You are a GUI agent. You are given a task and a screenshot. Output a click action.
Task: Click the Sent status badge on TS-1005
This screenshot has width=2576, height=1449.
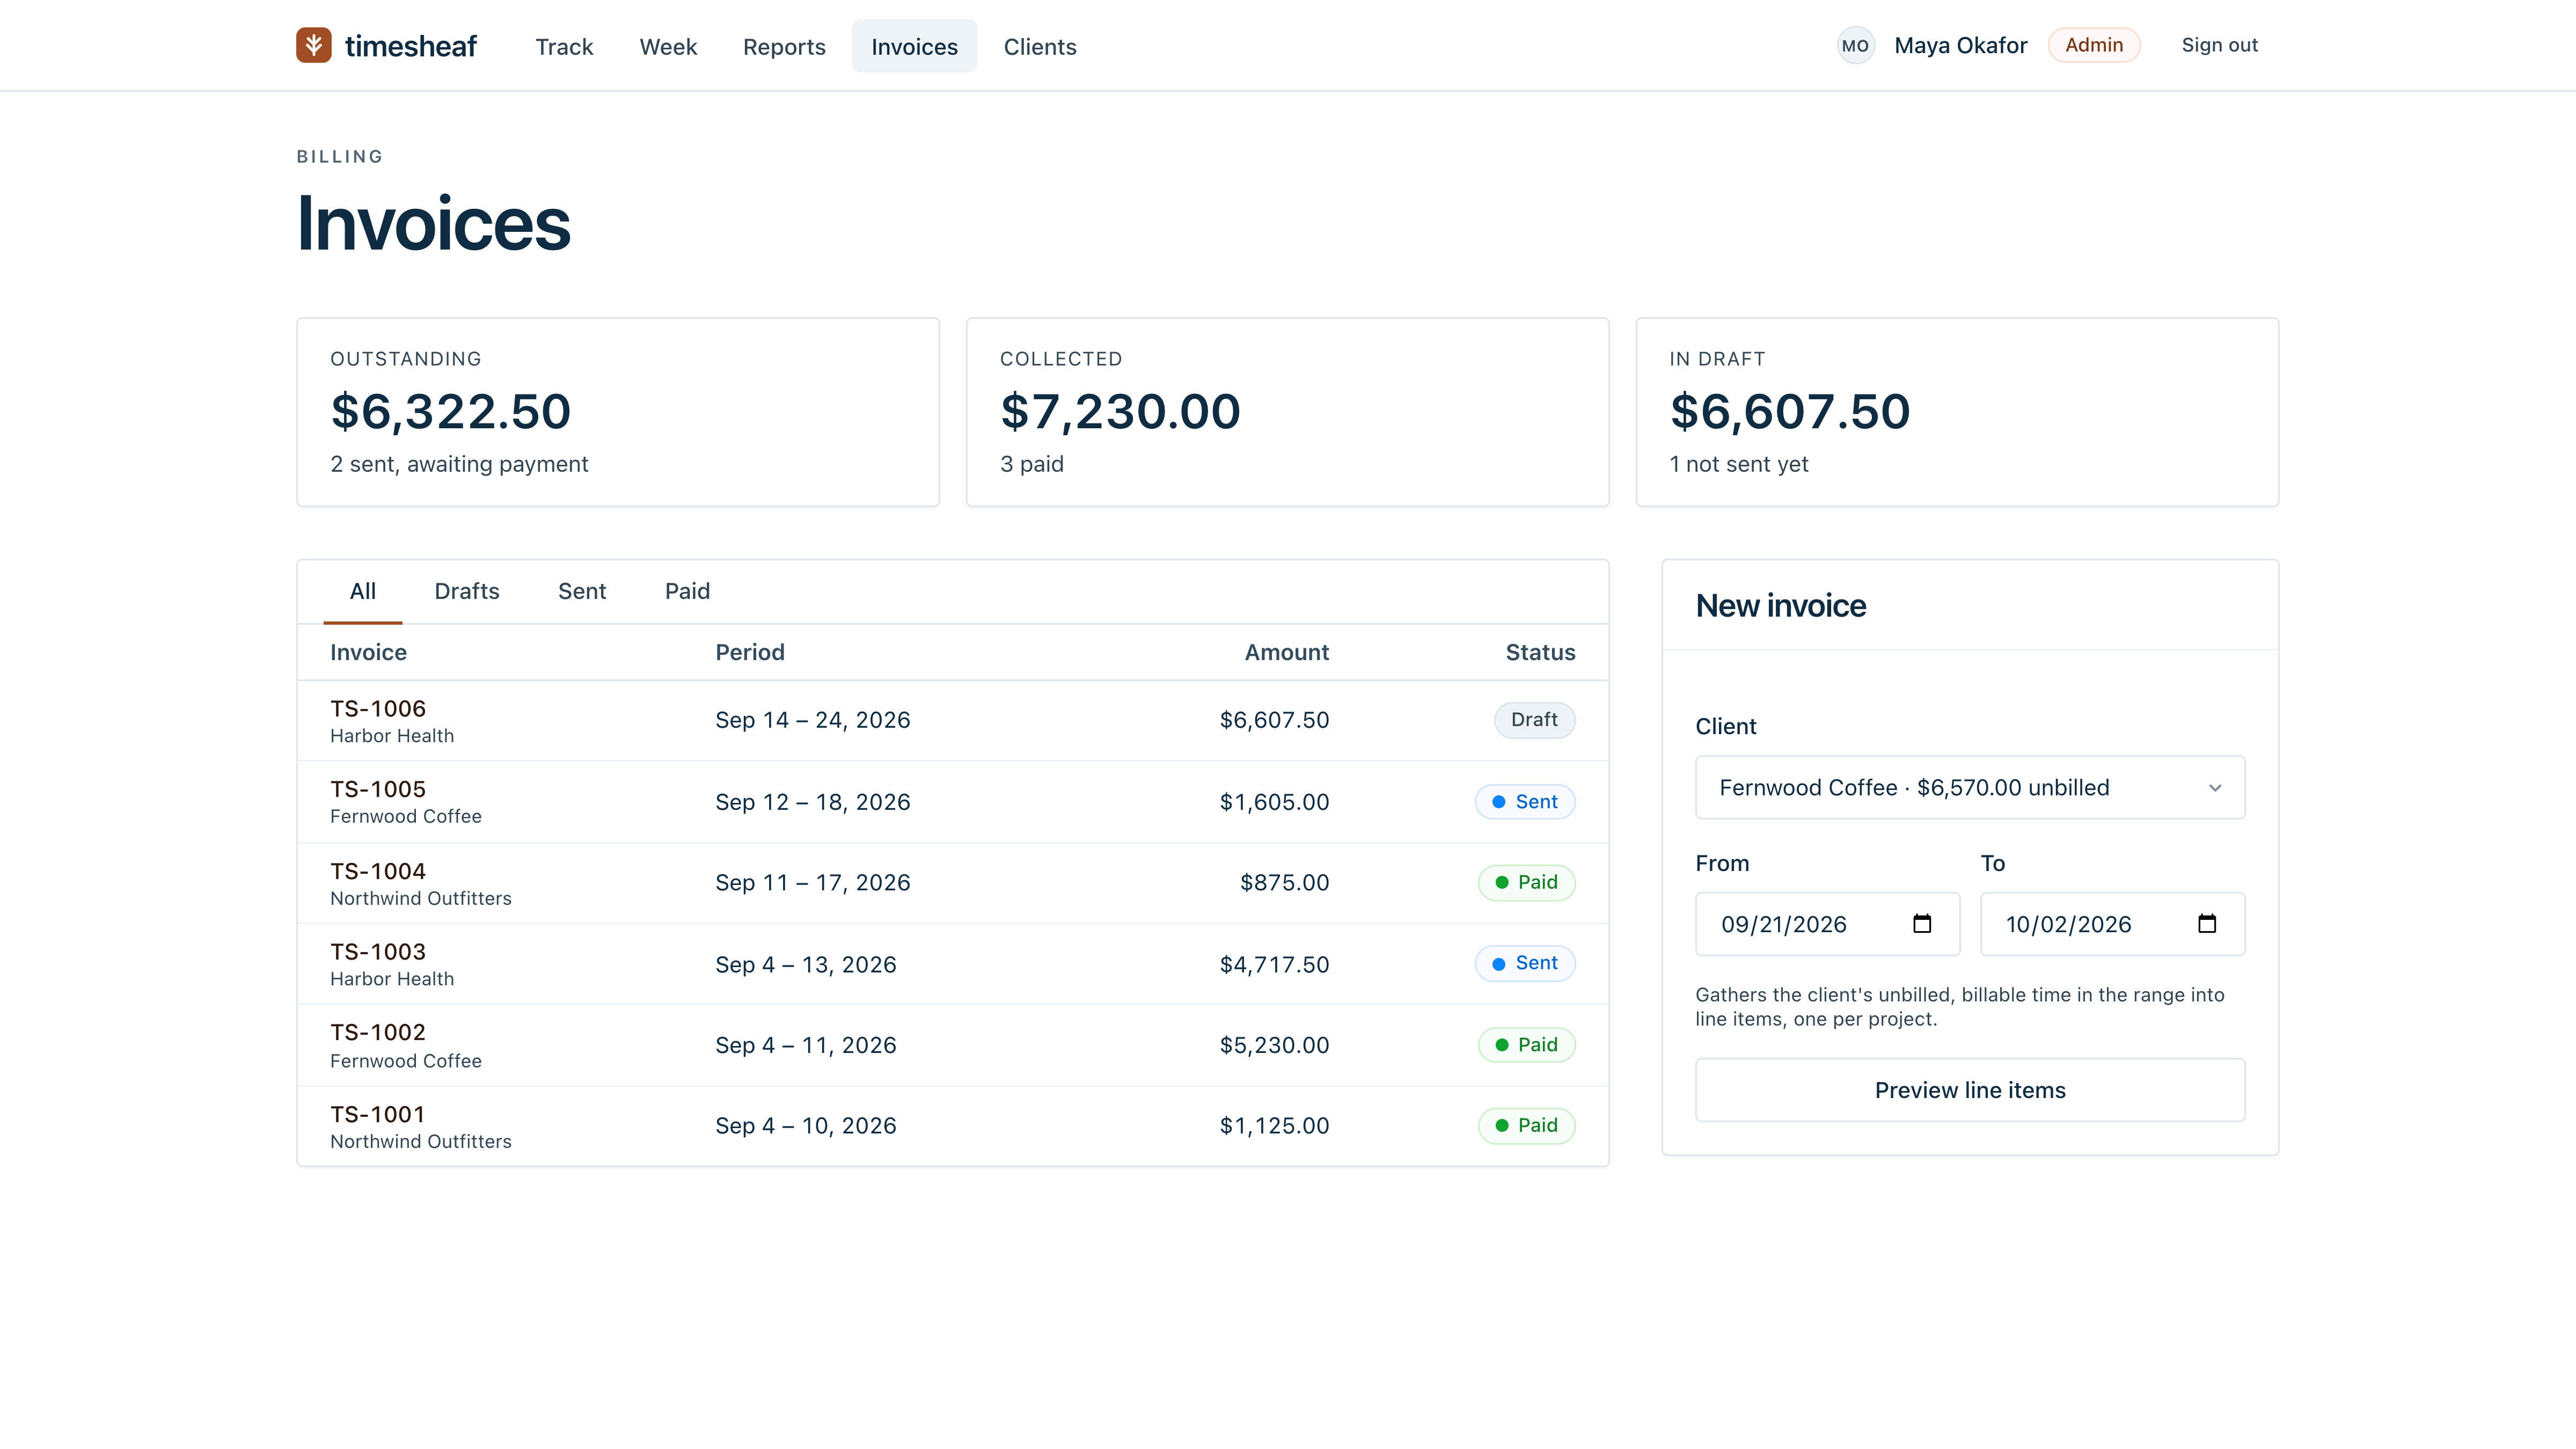coord(1525,802)
